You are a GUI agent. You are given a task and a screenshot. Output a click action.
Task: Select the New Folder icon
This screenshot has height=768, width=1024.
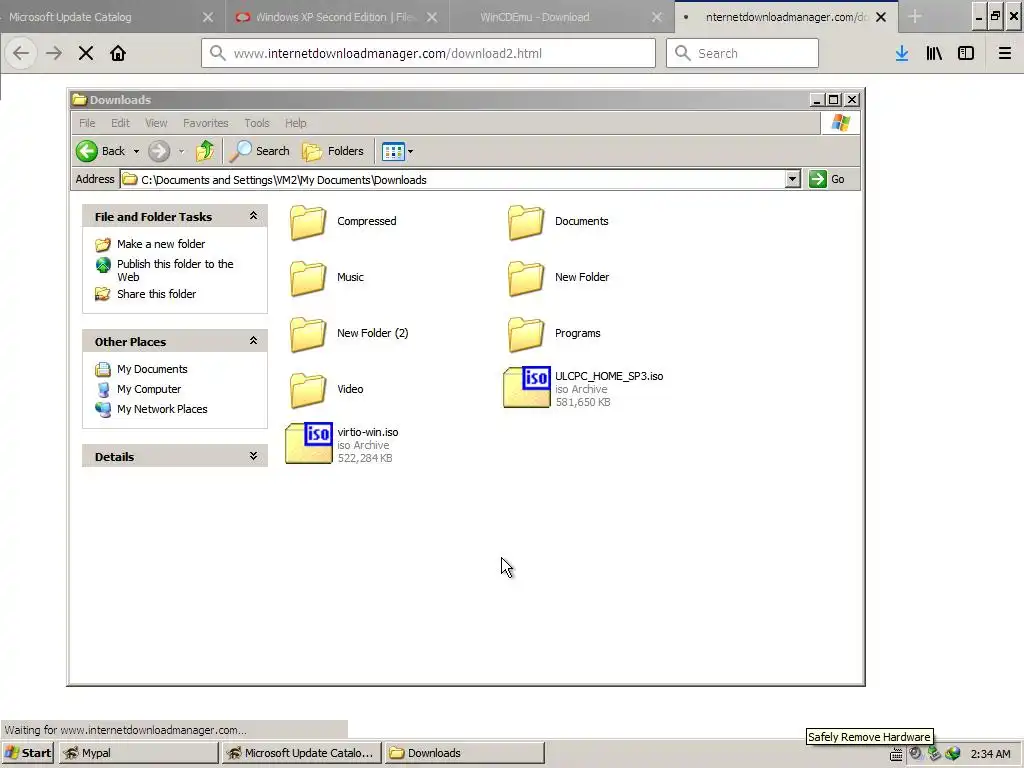tap(526, 278)
